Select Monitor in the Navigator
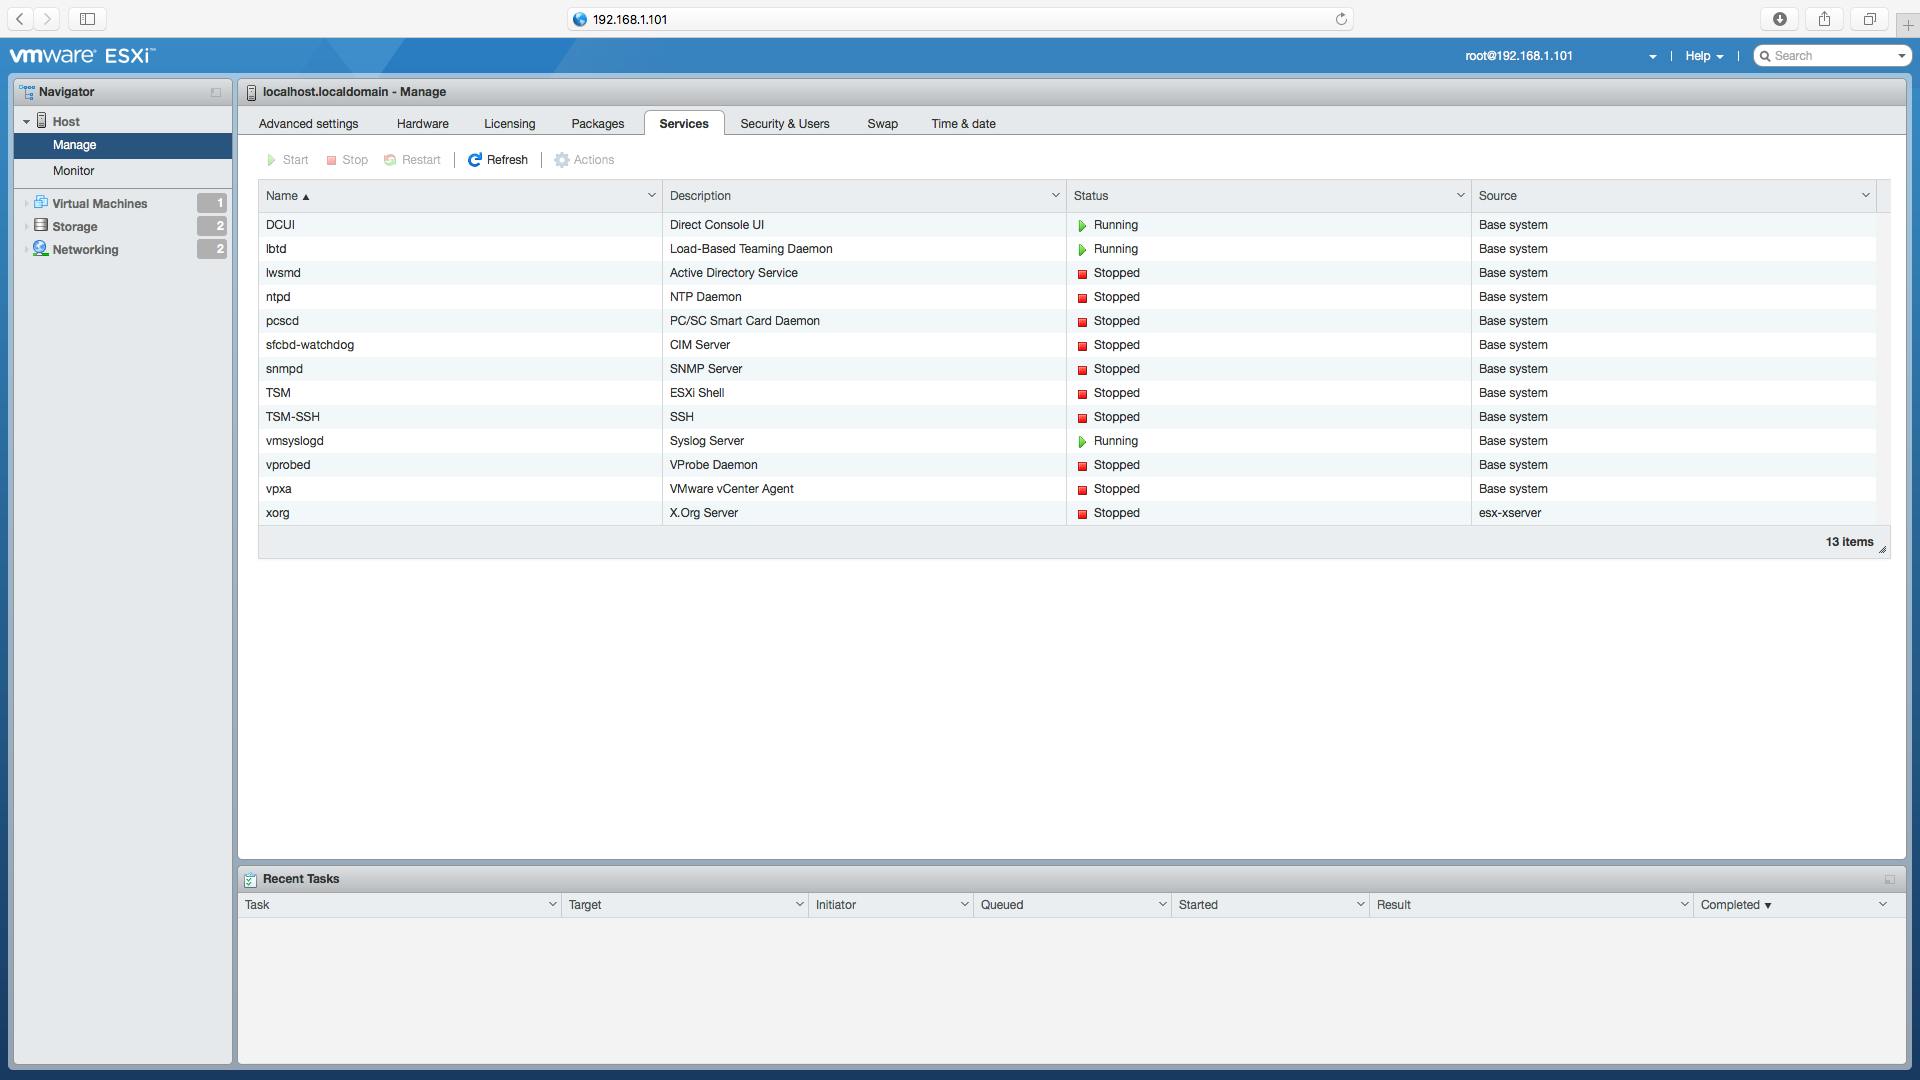Image resolution: width=1920 pixels, height=1080 pixels. point(74,171)
